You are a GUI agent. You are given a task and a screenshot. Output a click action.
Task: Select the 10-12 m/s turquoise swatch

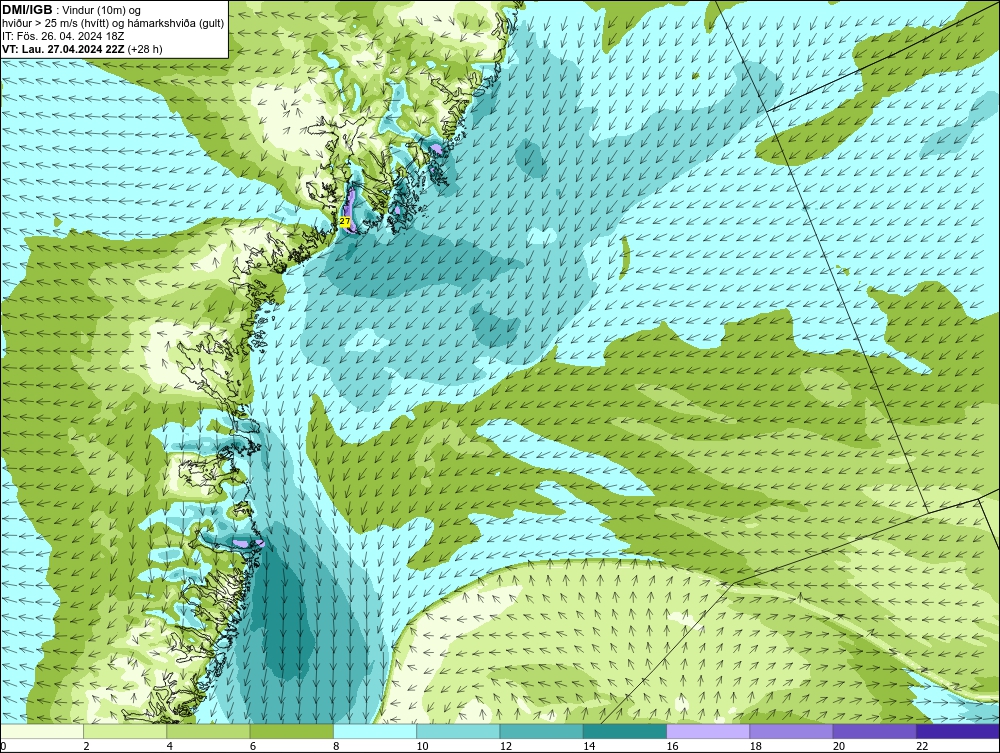458,731
